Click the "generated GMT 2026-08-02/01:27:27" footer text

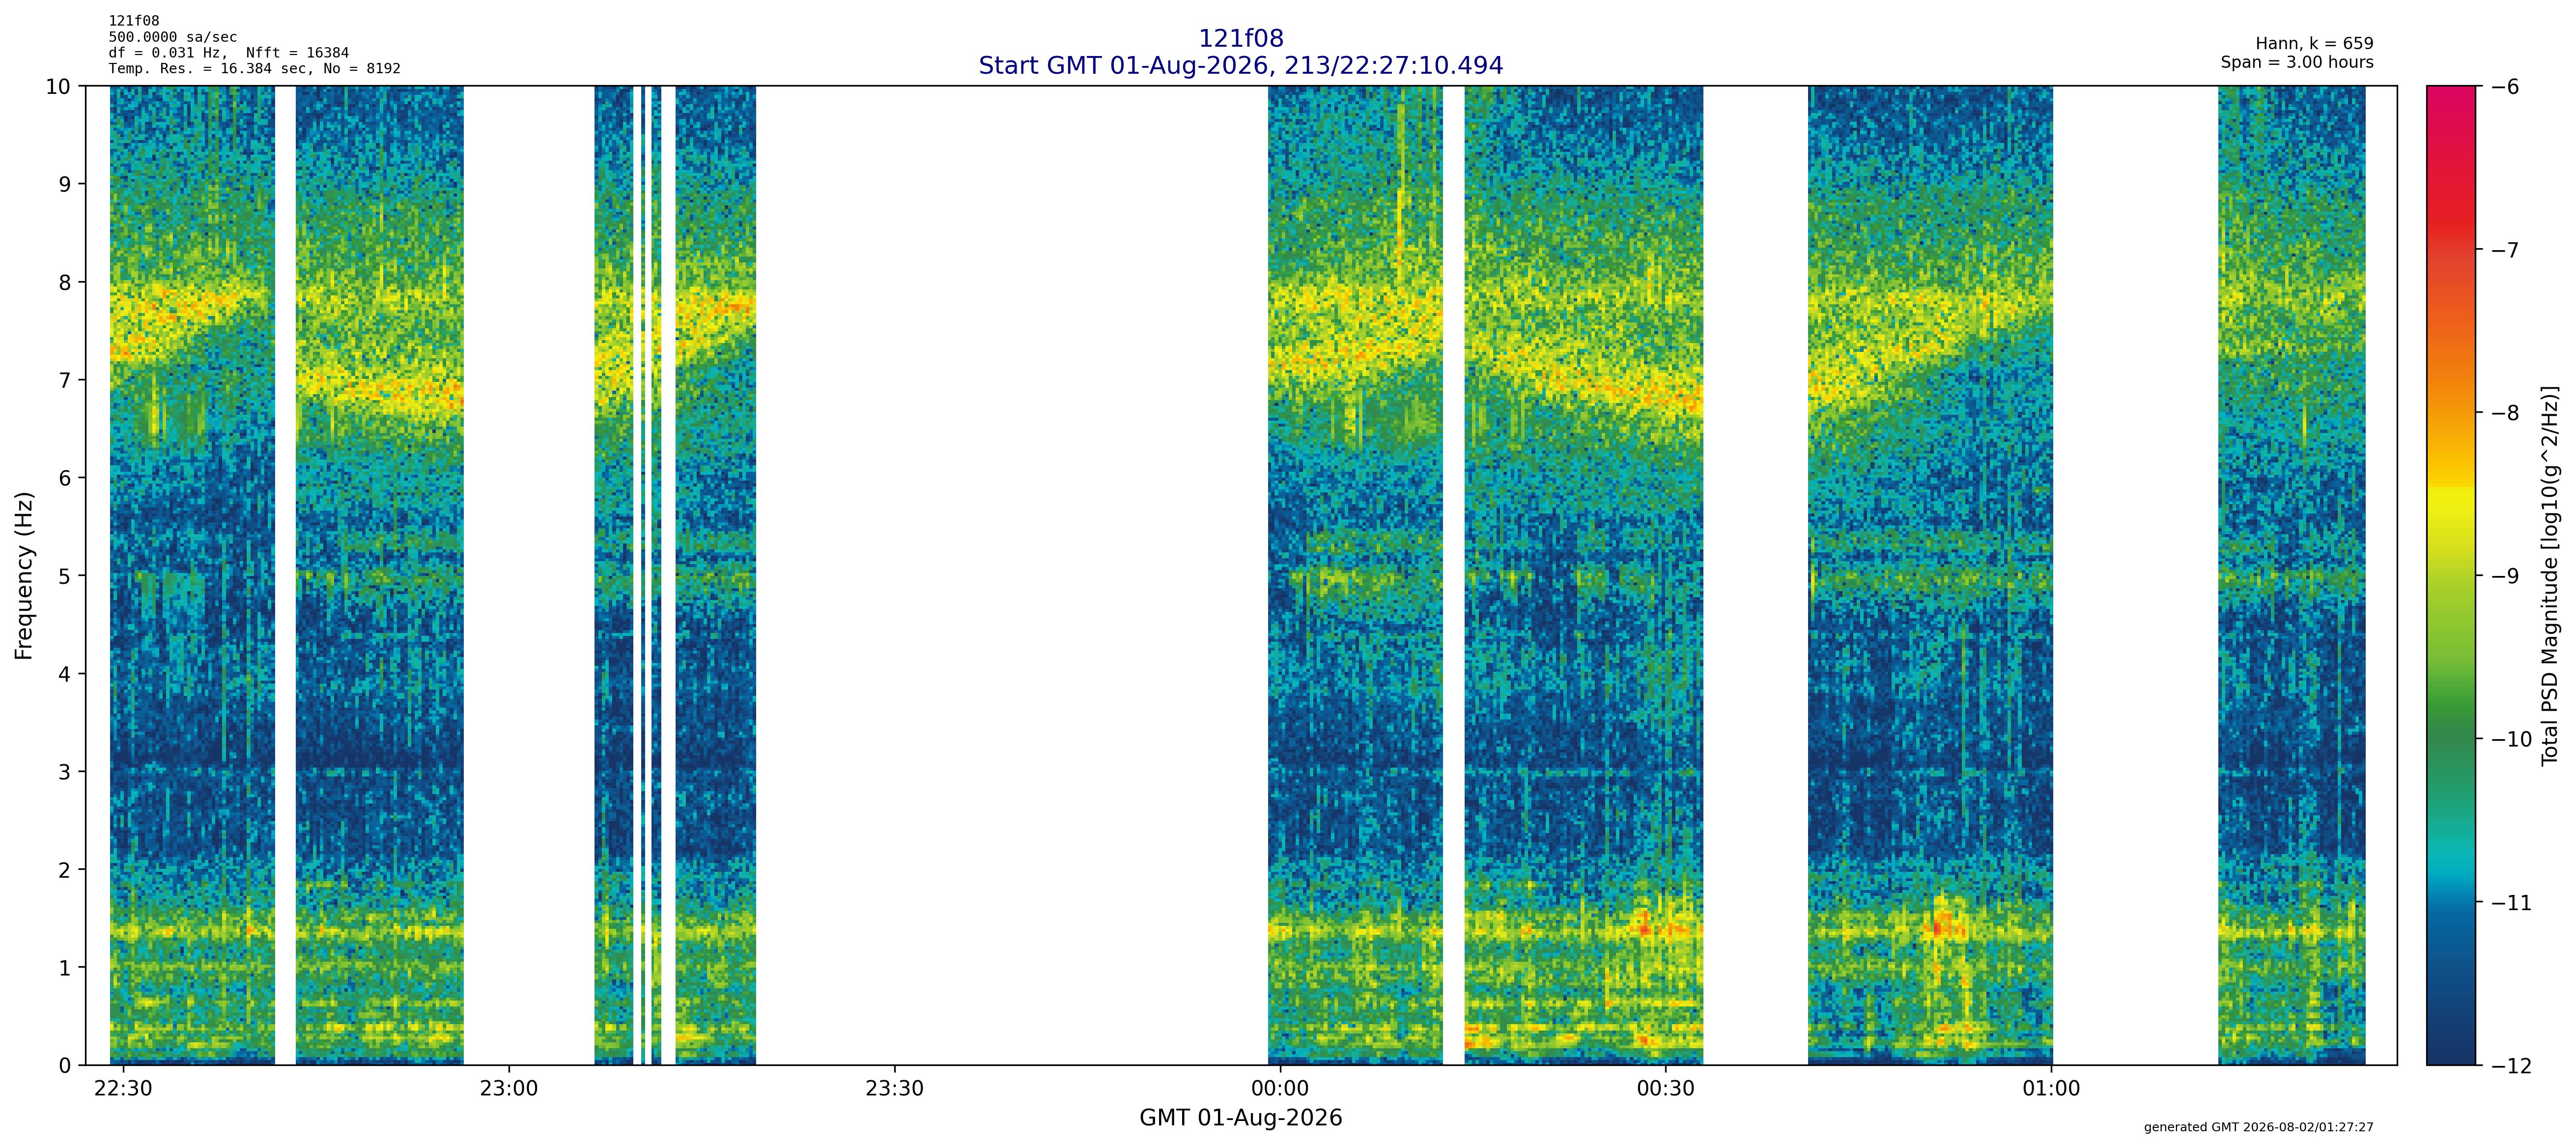click(x=2259, y=1127)
